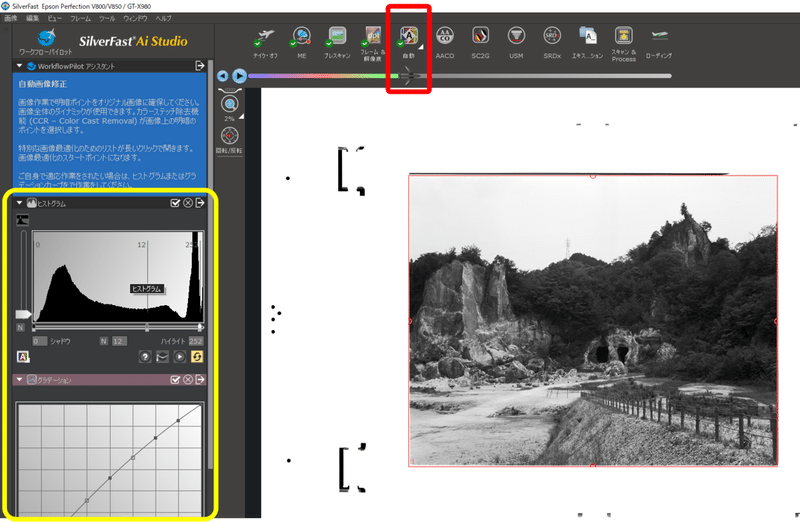Open the 画像 menu
This screenshot has width=800, height=522.
click(11, 18)
